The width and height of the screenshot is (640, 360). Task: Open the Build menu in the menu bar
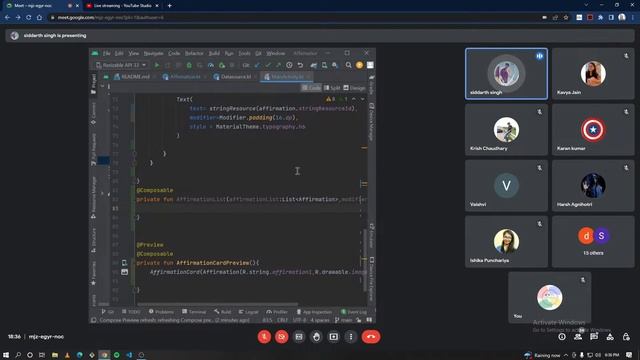click(x=214, y=53)
